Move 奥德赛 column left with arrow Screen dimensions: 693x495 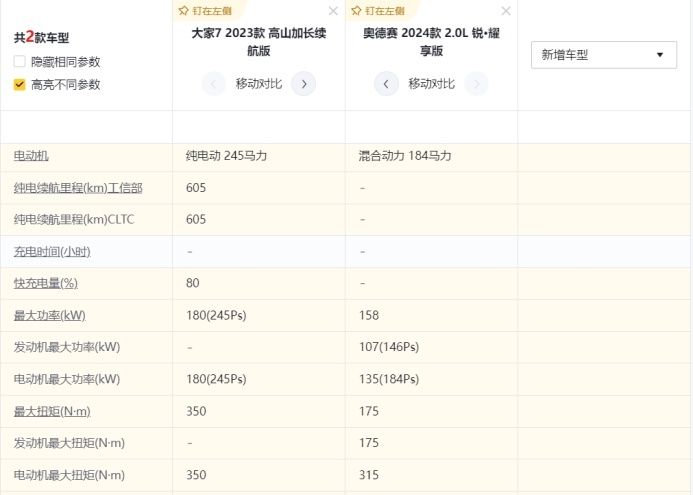pos(386,84)
